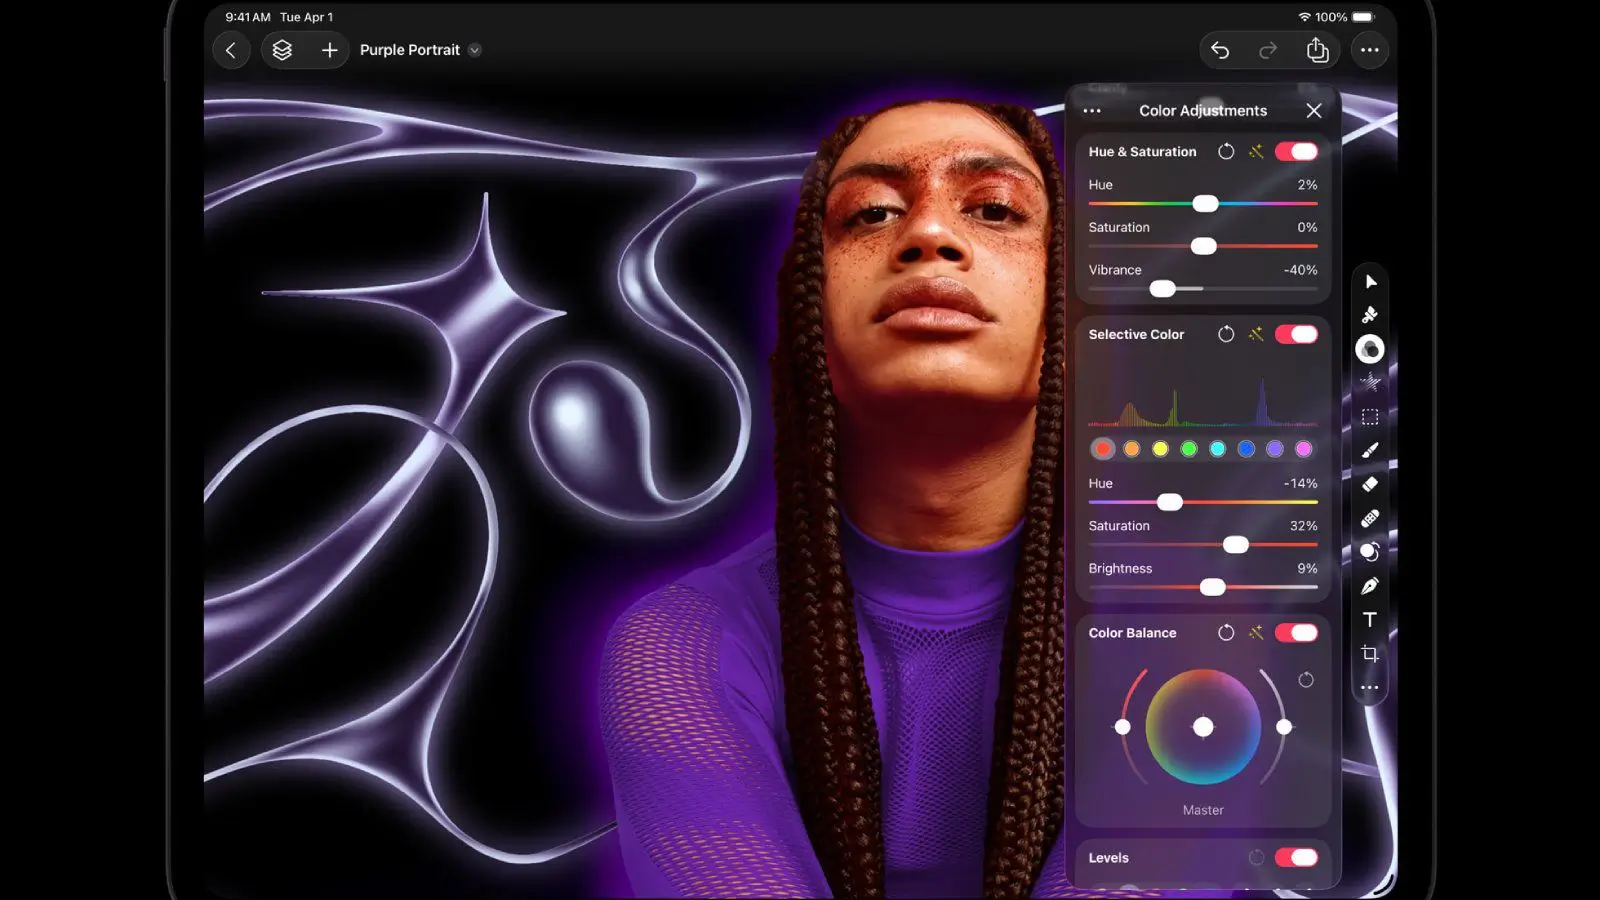The image size is (1600, 900).
Task: Open the Layers panel
Action: point(283,50)
